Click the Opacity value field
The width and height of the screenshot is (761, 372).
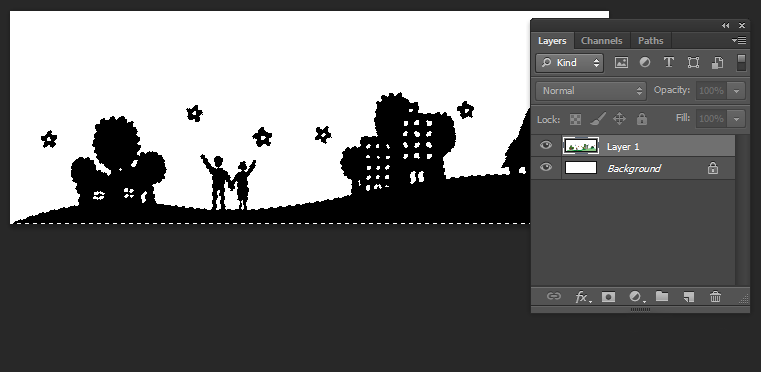pos(711,91)
